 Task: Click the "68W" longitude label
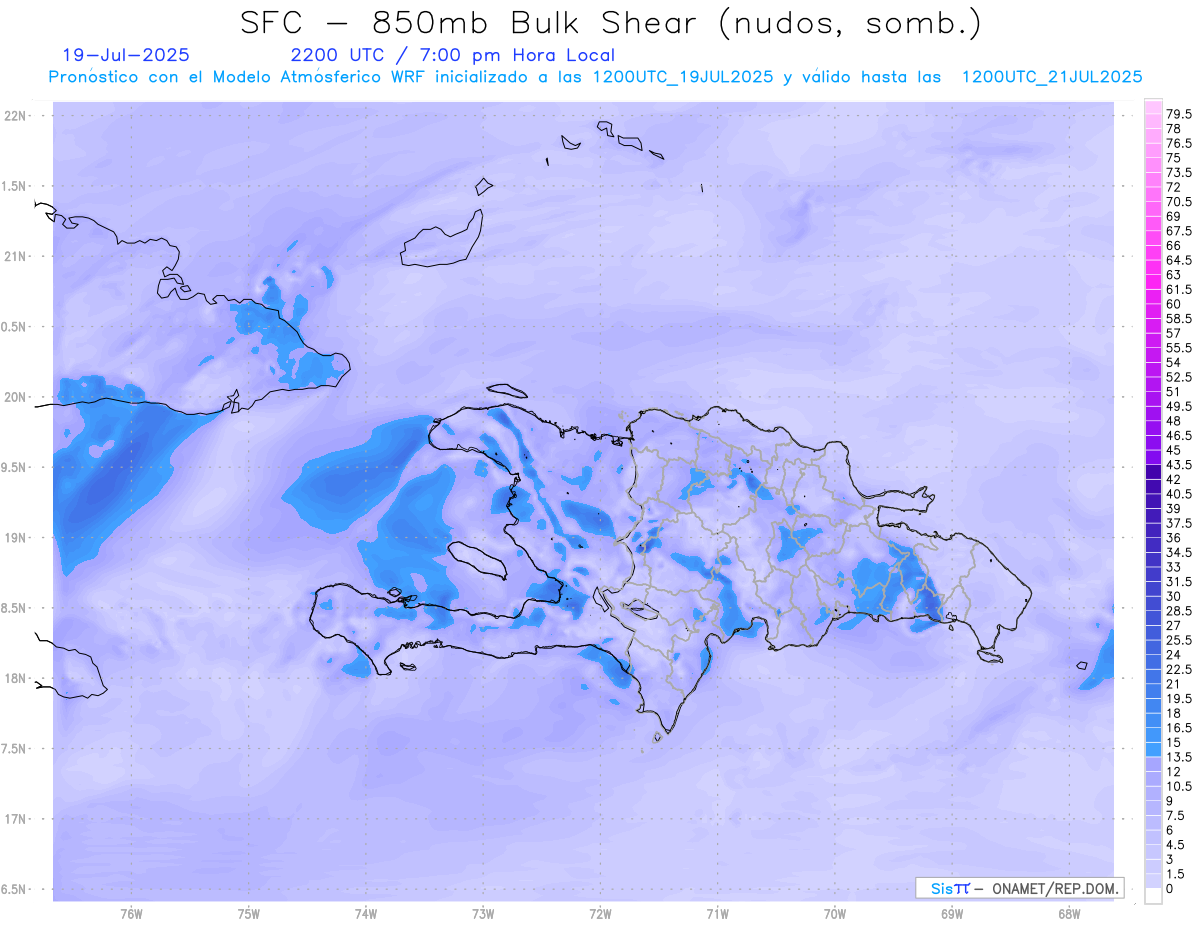point(1069,913)
